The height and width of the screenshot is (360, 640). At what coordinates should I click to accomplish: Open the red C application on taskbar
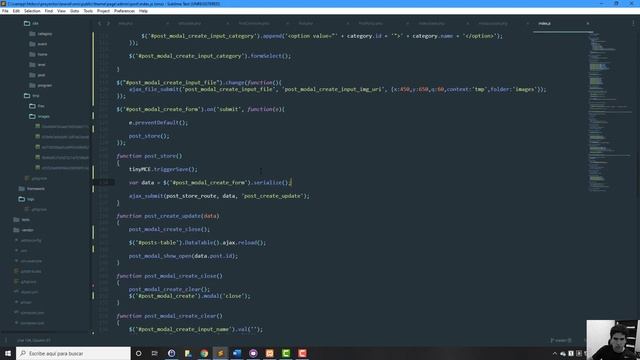[x=302, y=353]
